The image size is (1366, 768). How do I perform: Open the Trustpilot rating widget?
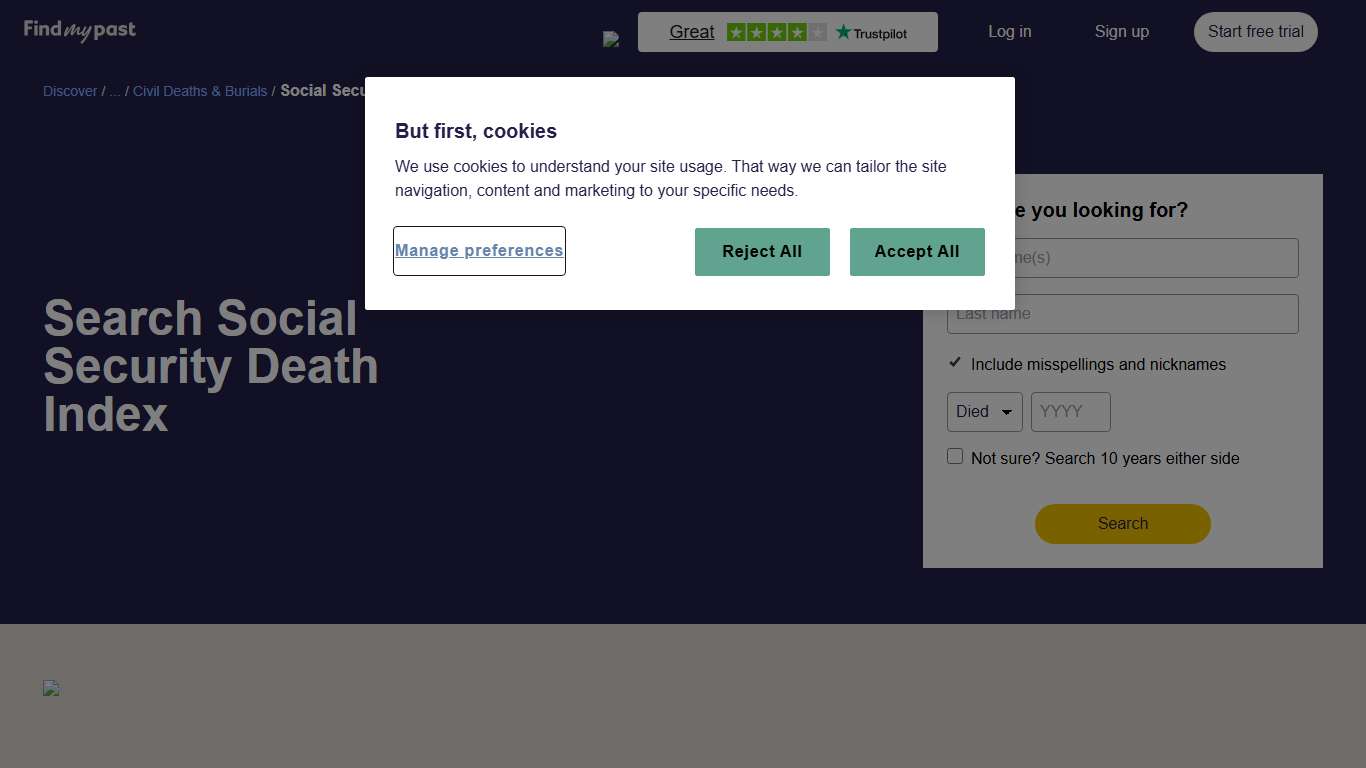(787, 31)
